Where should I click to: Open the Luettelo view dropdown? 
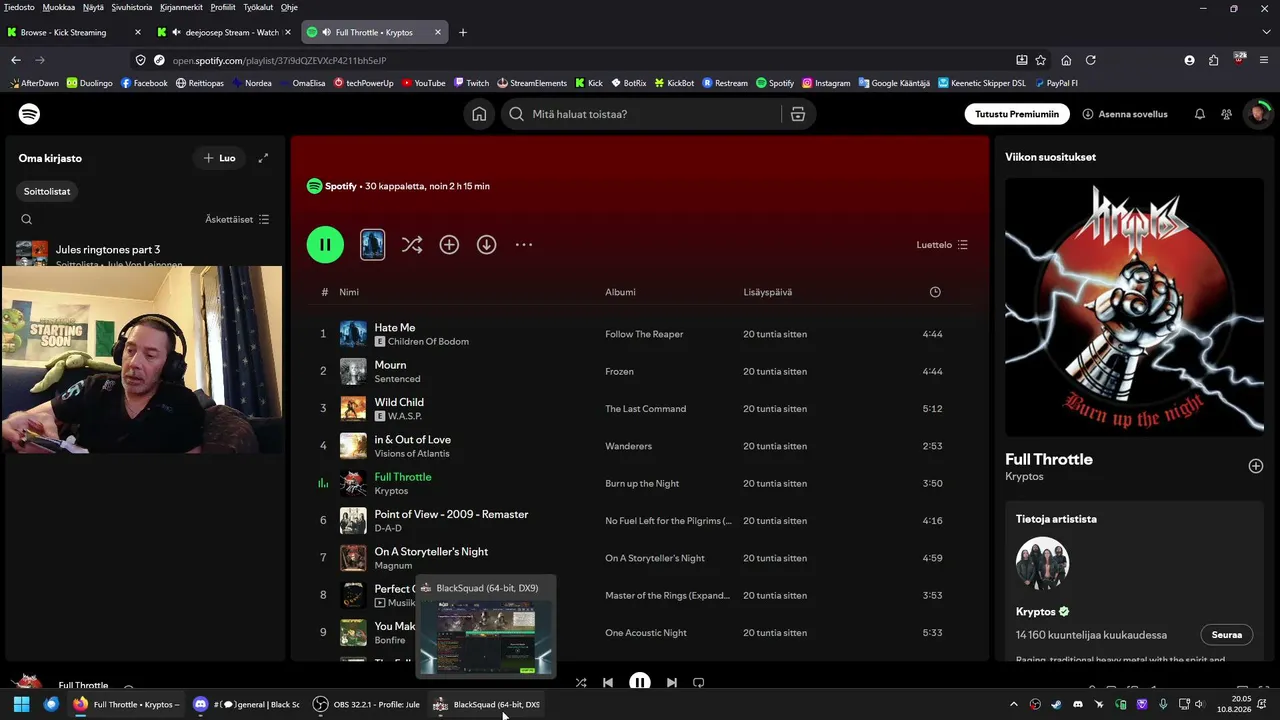(942, 245)
